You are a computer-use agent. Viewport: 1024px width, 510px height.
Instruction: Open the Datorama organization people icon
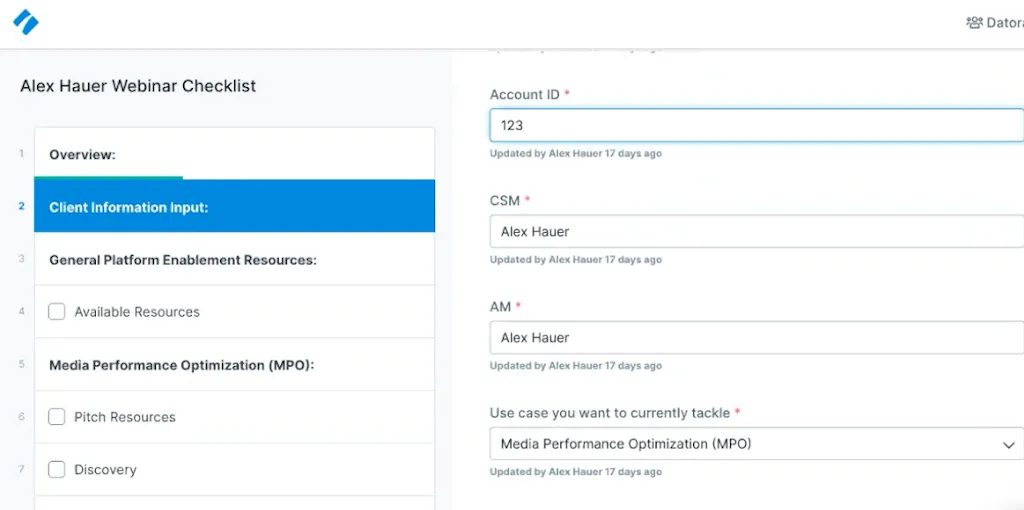tap(974, 23)
